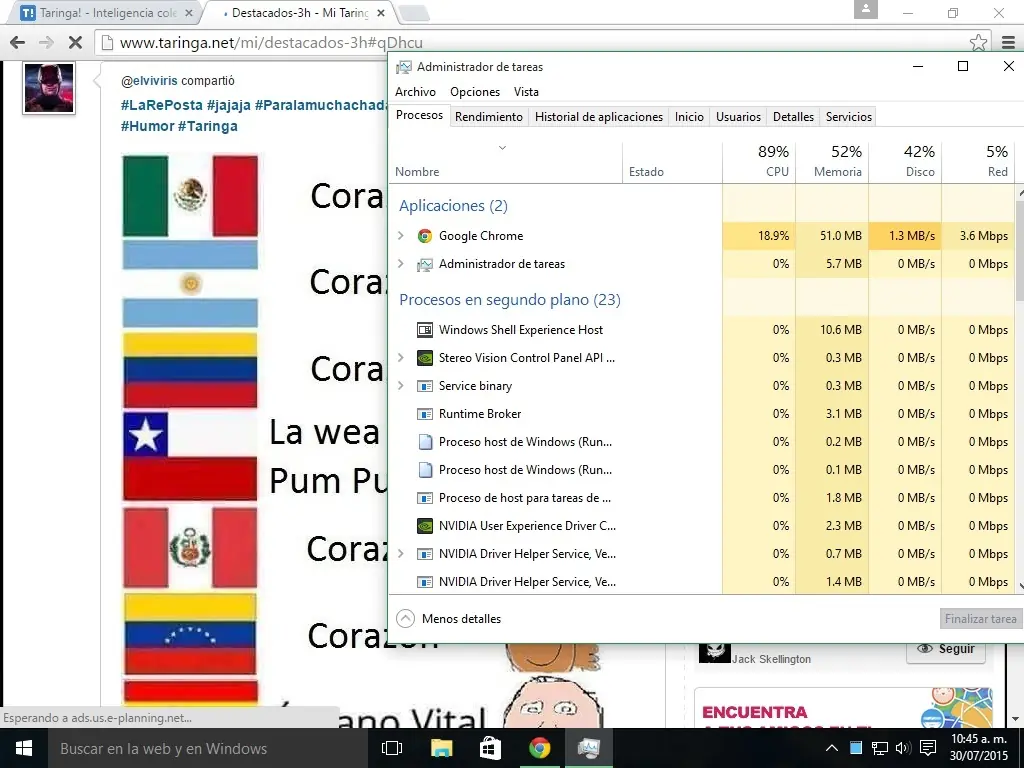Image resolution: width=1024 pixels, height=768 pixels.
Task: Switch to the Servicios tab
Action: click(x=848, y=117)
